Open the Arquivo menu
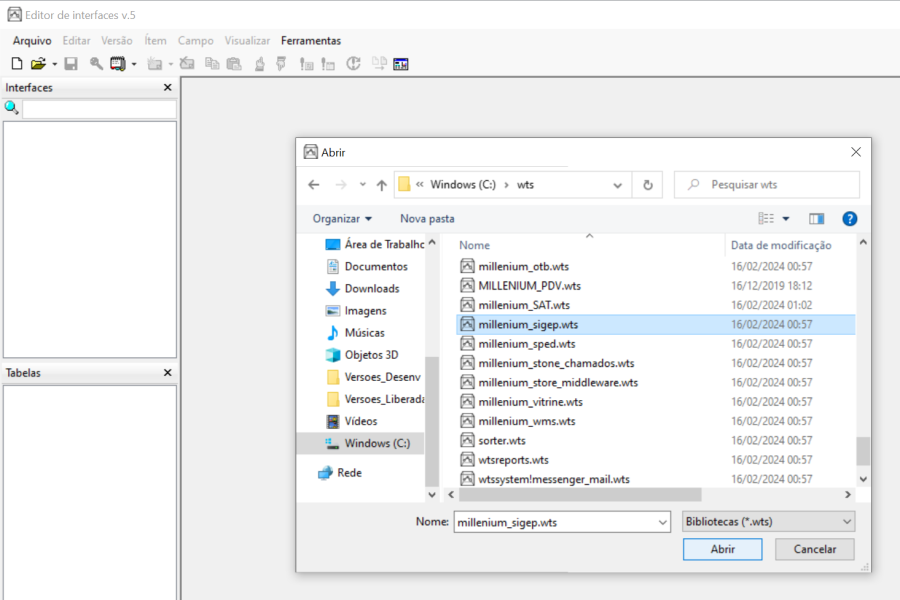 pos(32,41)
